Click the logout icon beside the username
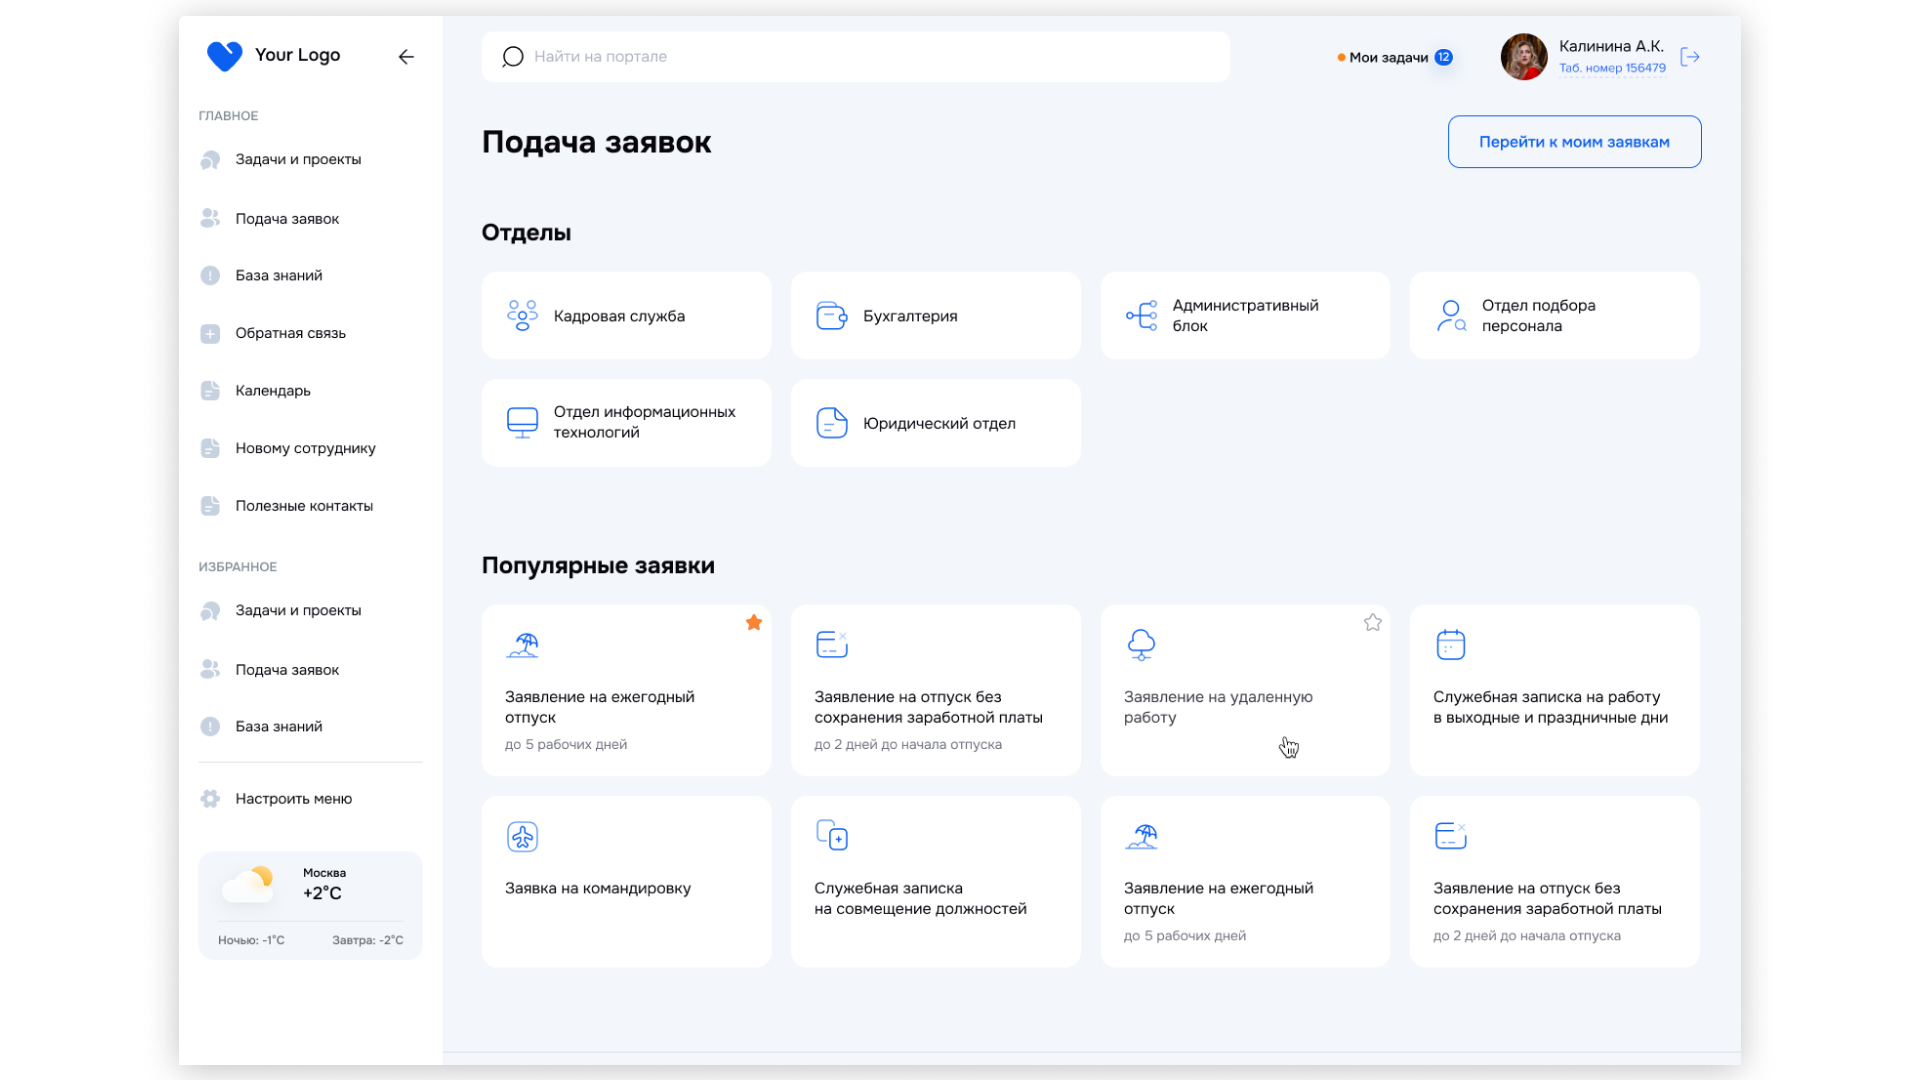This screenshot has width=1920, height=1080. [1690, 57]
